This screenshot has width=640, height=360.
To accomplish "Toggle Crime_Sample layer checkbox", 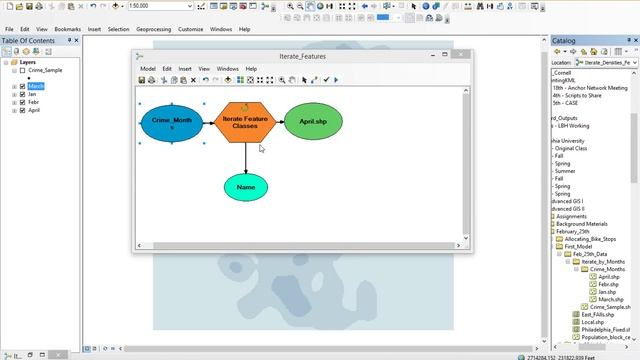I will [x=22, y=71].
